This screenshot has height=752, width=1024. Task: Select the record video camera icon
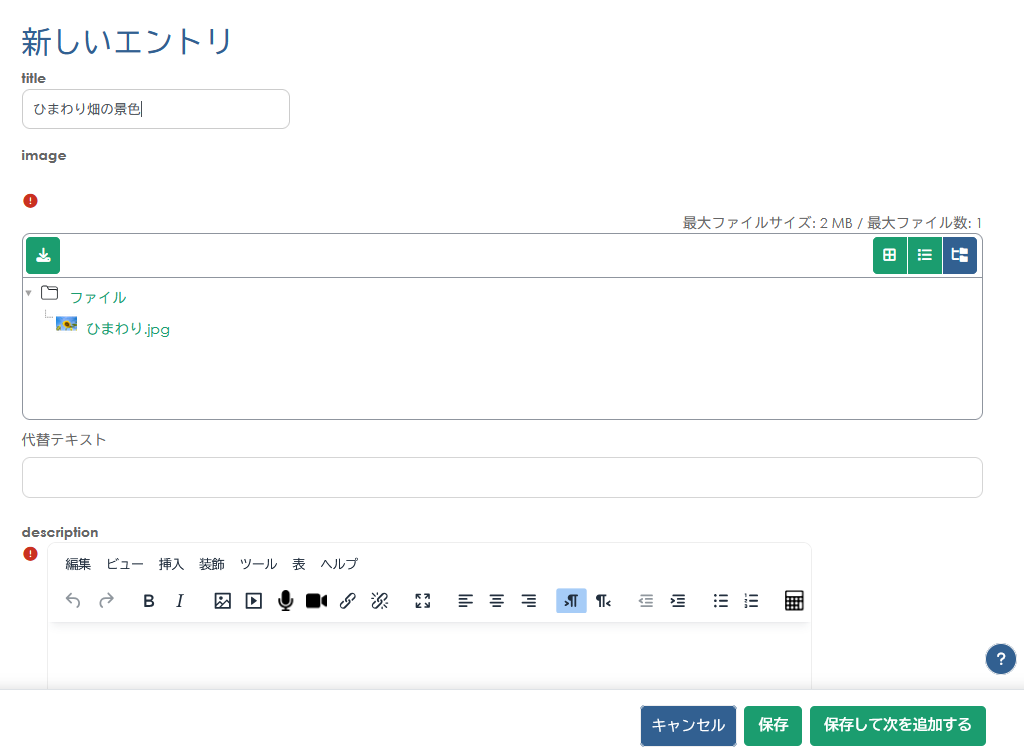[x=316, y=600]
